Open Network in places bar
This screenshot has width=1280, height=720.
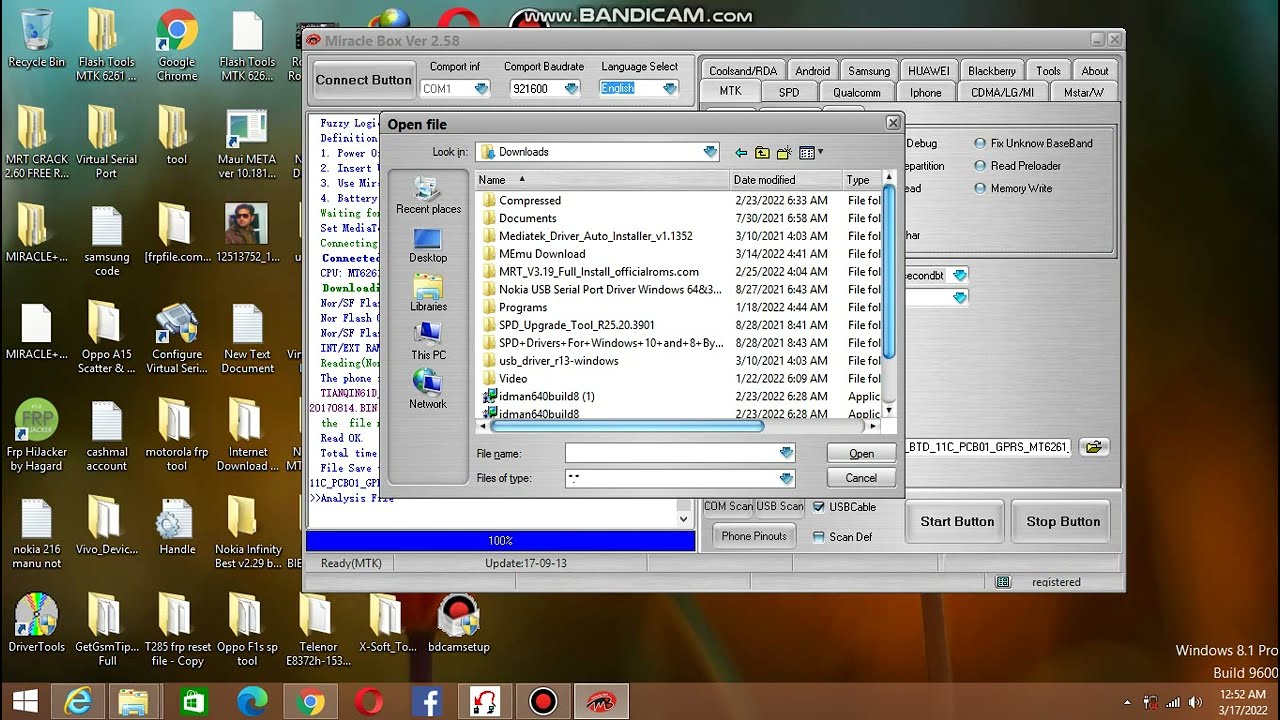(428, 390)
